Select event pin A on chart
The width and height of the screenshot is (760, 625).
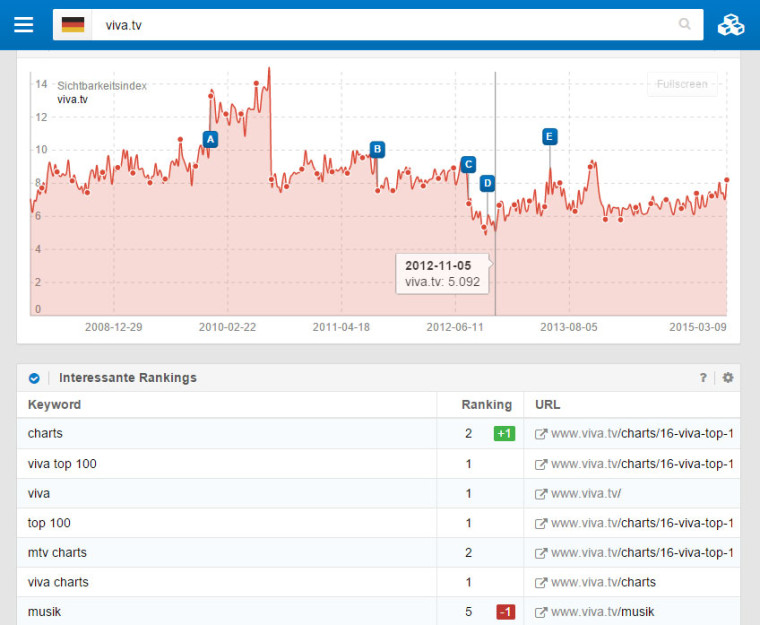tap(210, 140)
